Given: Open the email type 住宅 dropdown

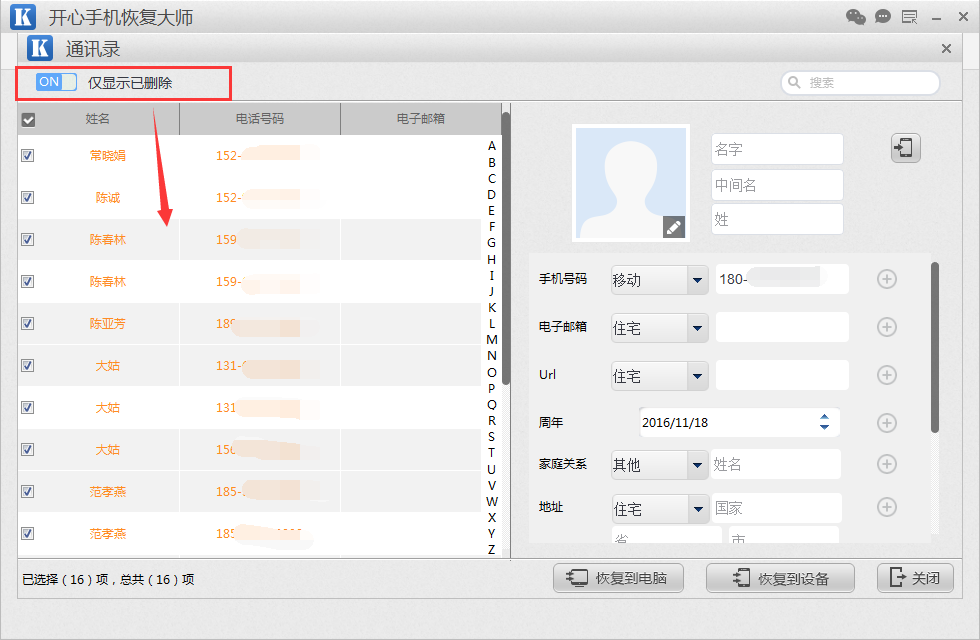Looking at the screenshot, I should [x=659, y=328].
